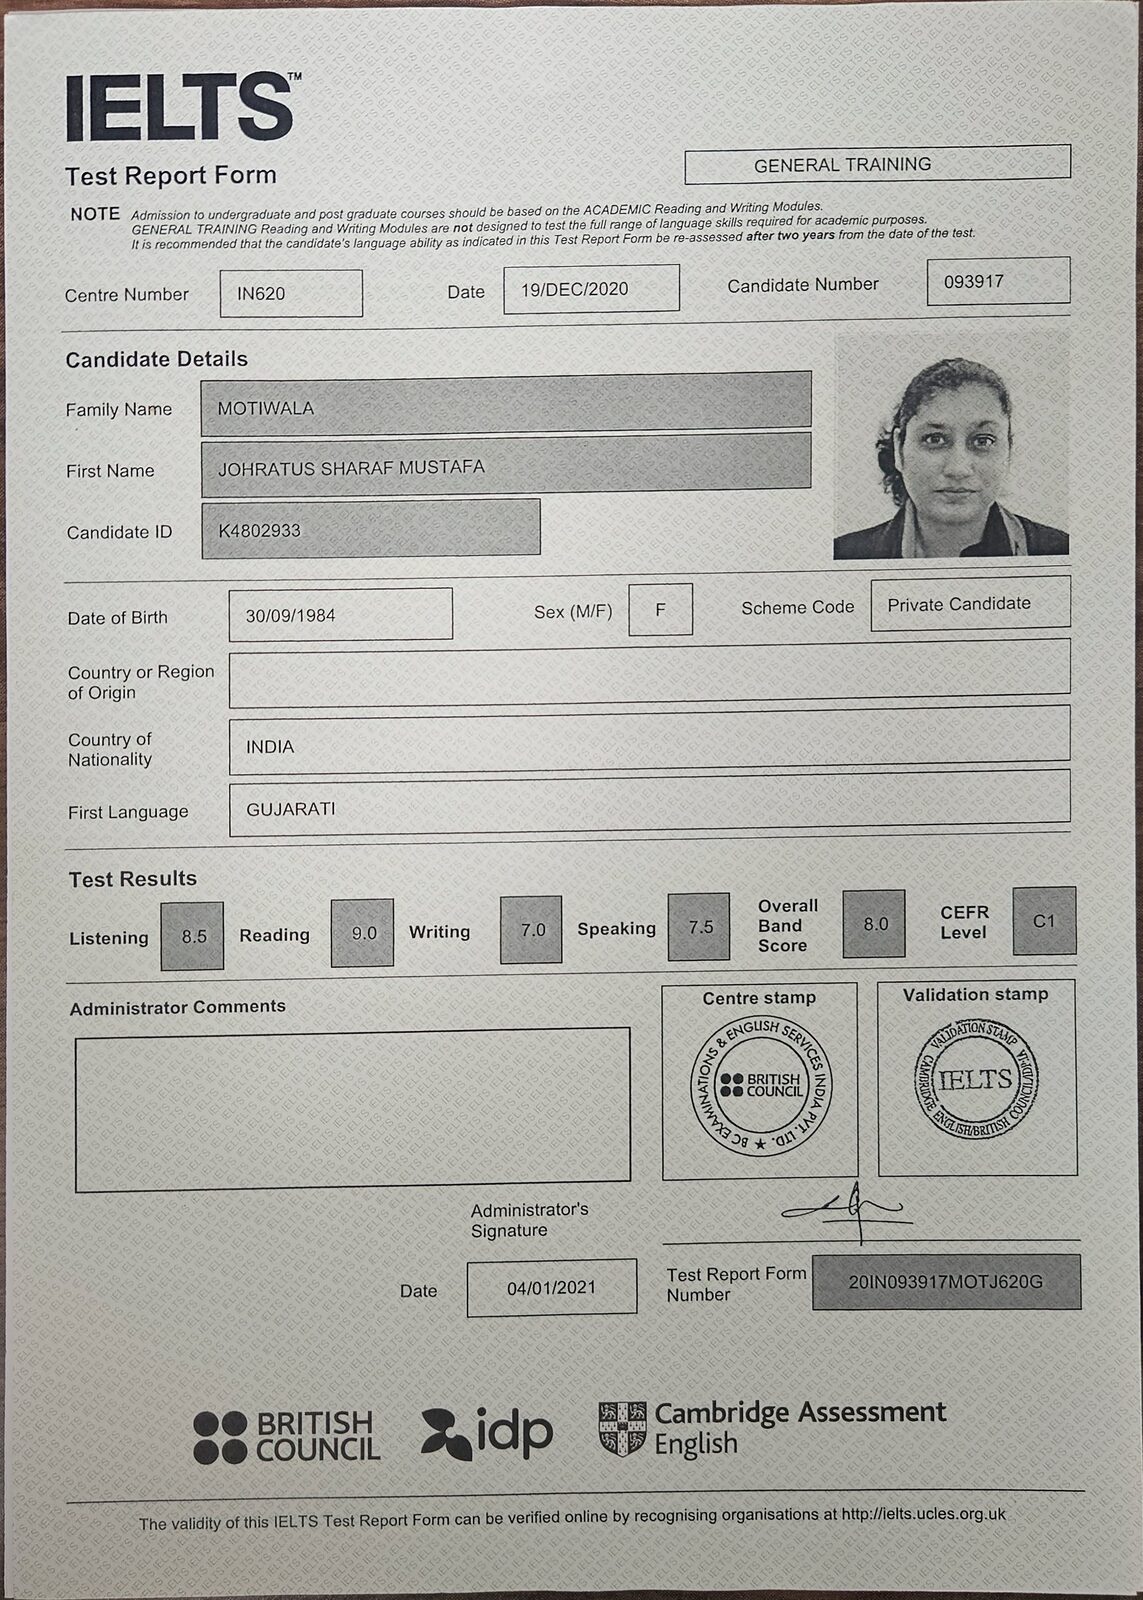Click the Reading score box 9.0
Viewport: 1143px width, 1600px height.
pyautogui.click(x=363, y=932)
